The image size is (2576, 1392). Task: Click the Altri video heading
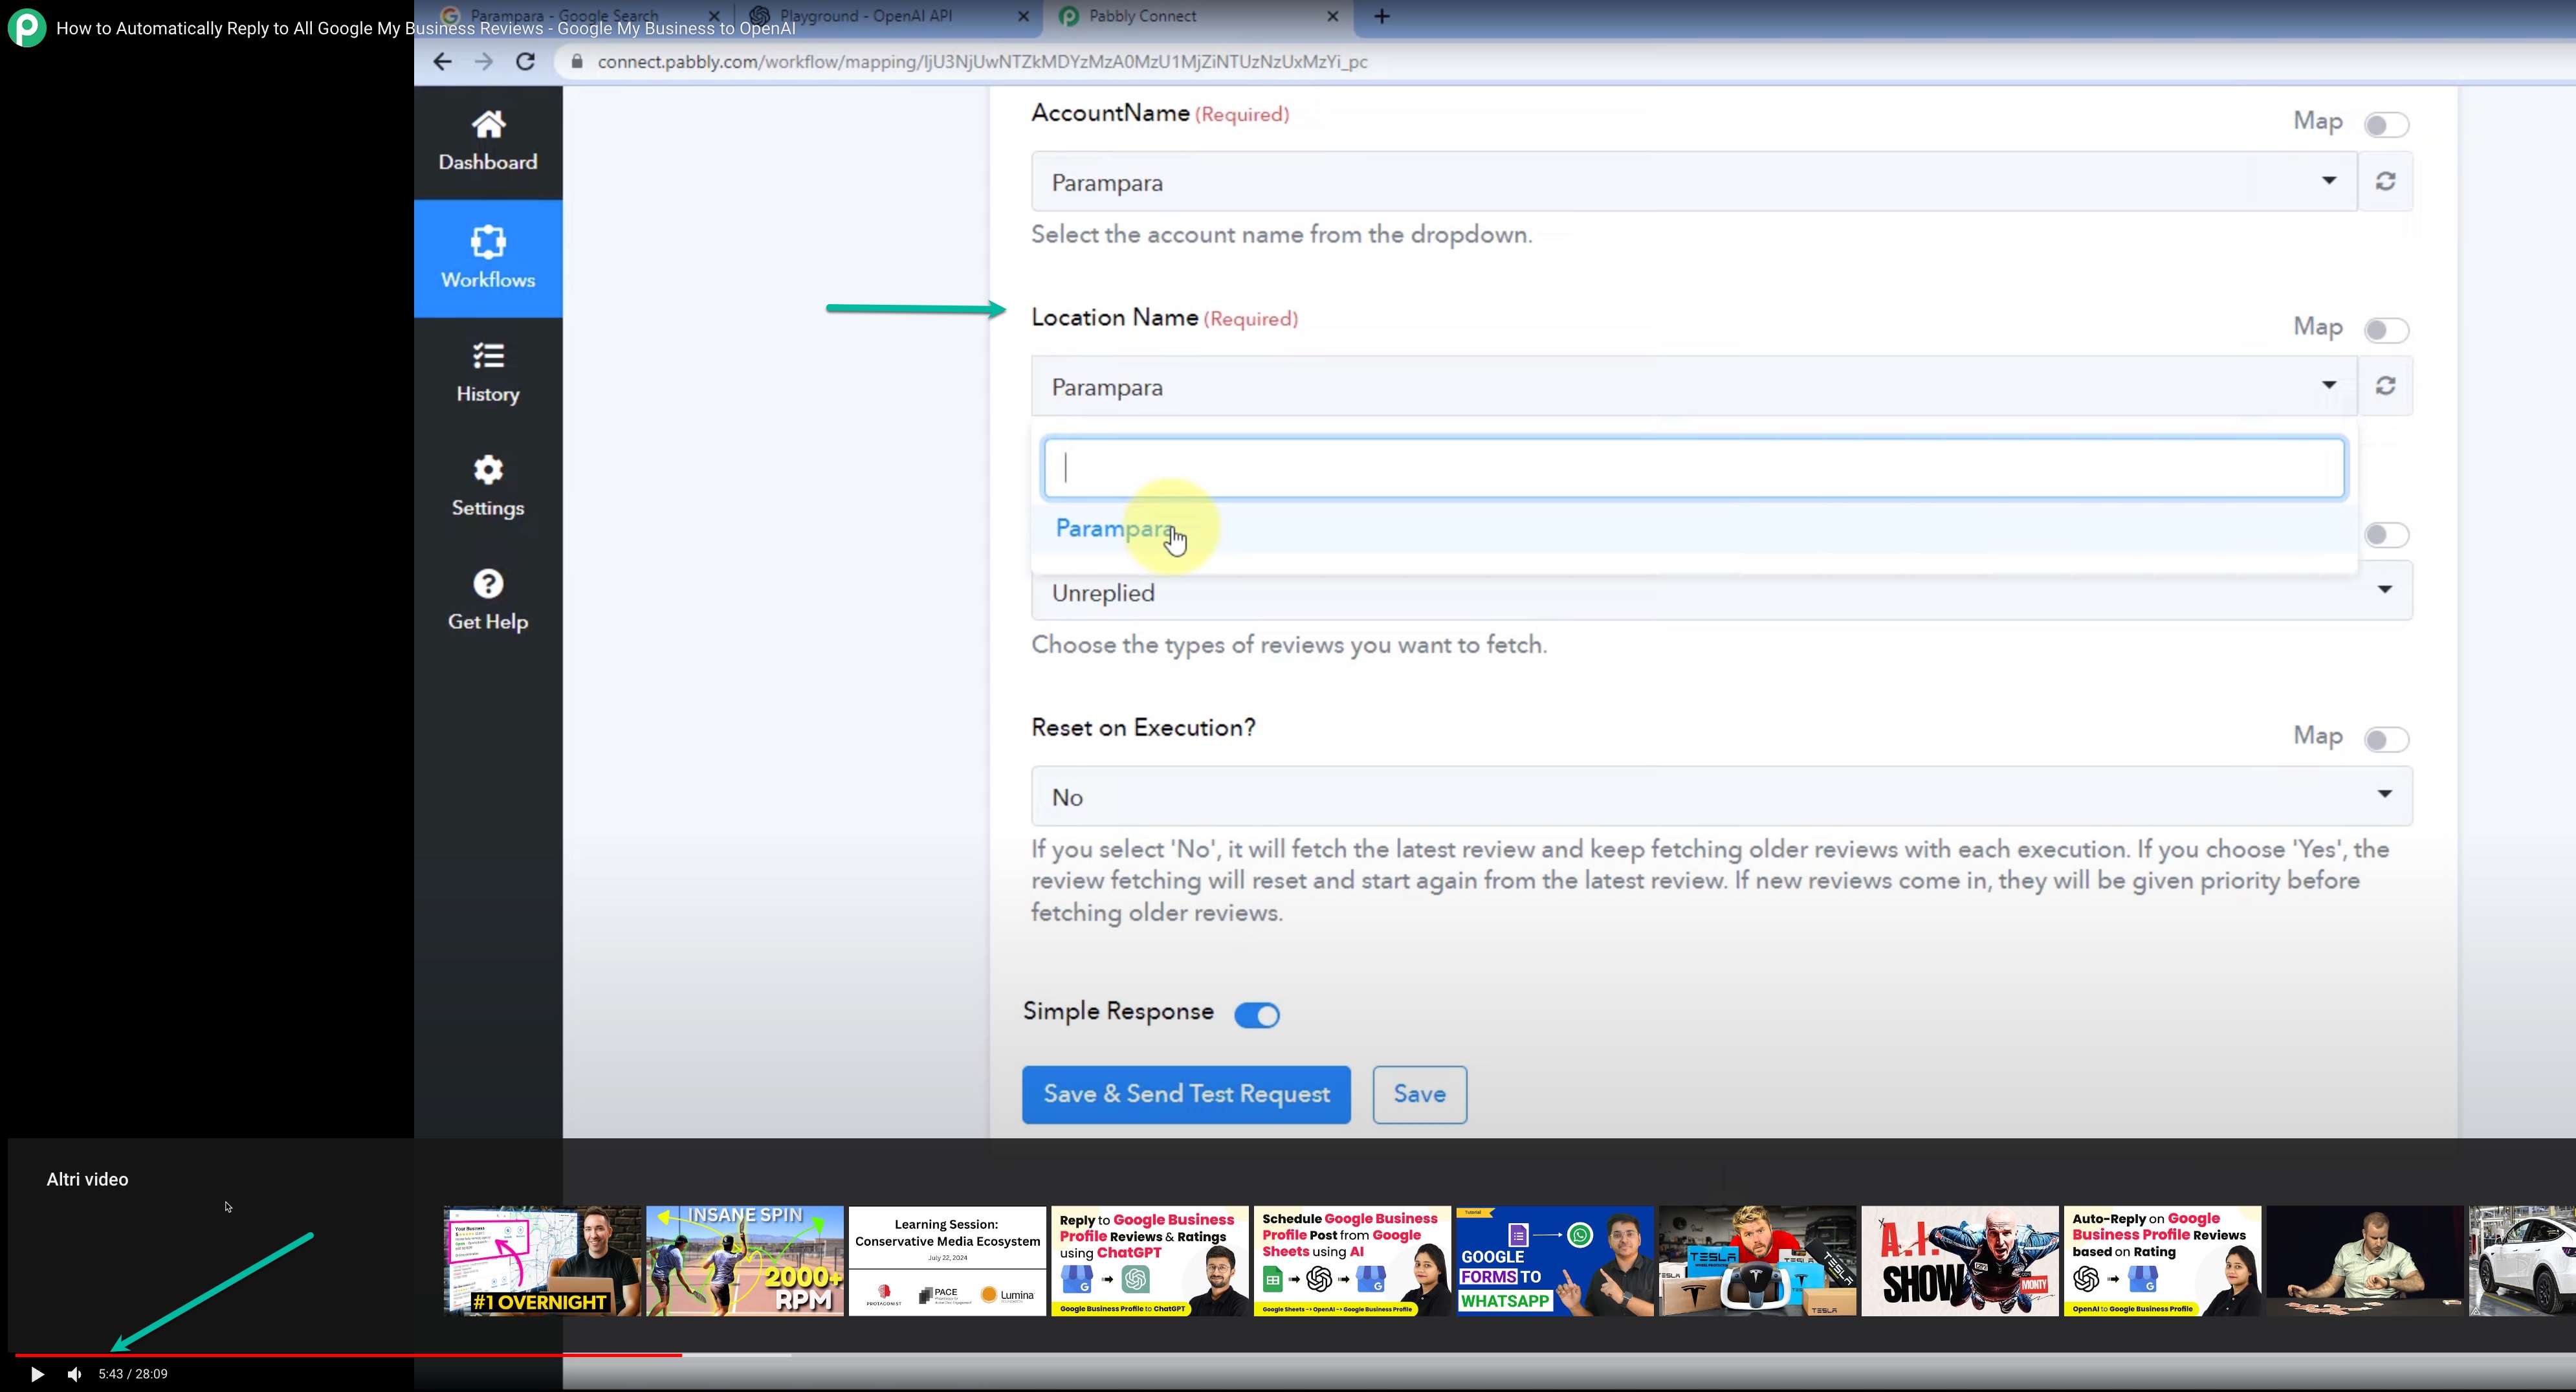click(x=87, y=1180)
